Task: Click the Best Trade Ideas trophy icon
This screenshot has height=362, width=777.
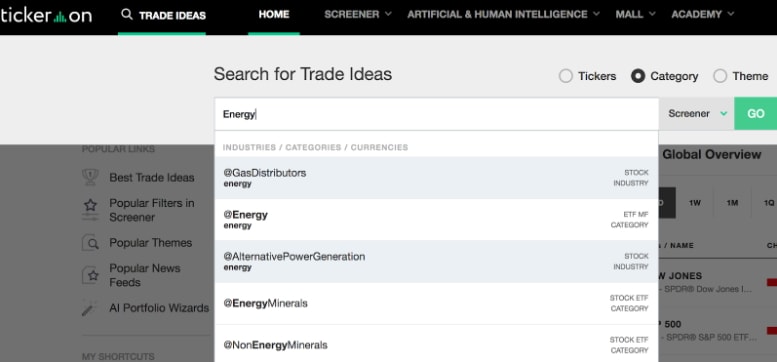Action: 90,177
